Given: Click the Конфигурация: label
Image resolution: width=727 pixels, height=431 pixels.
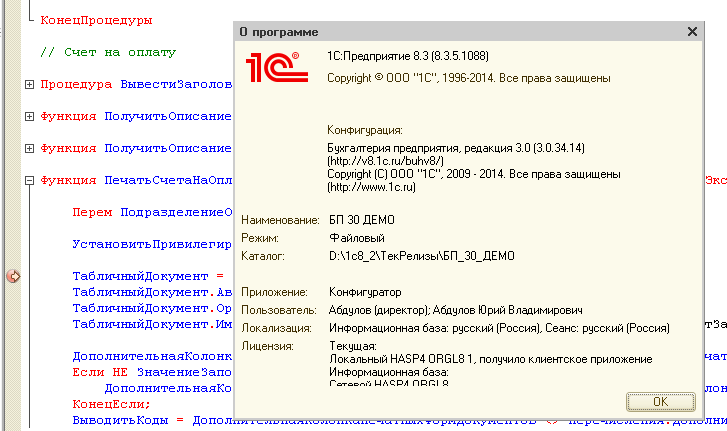Looking at the screenshot, I should click(x=364, y=130).
